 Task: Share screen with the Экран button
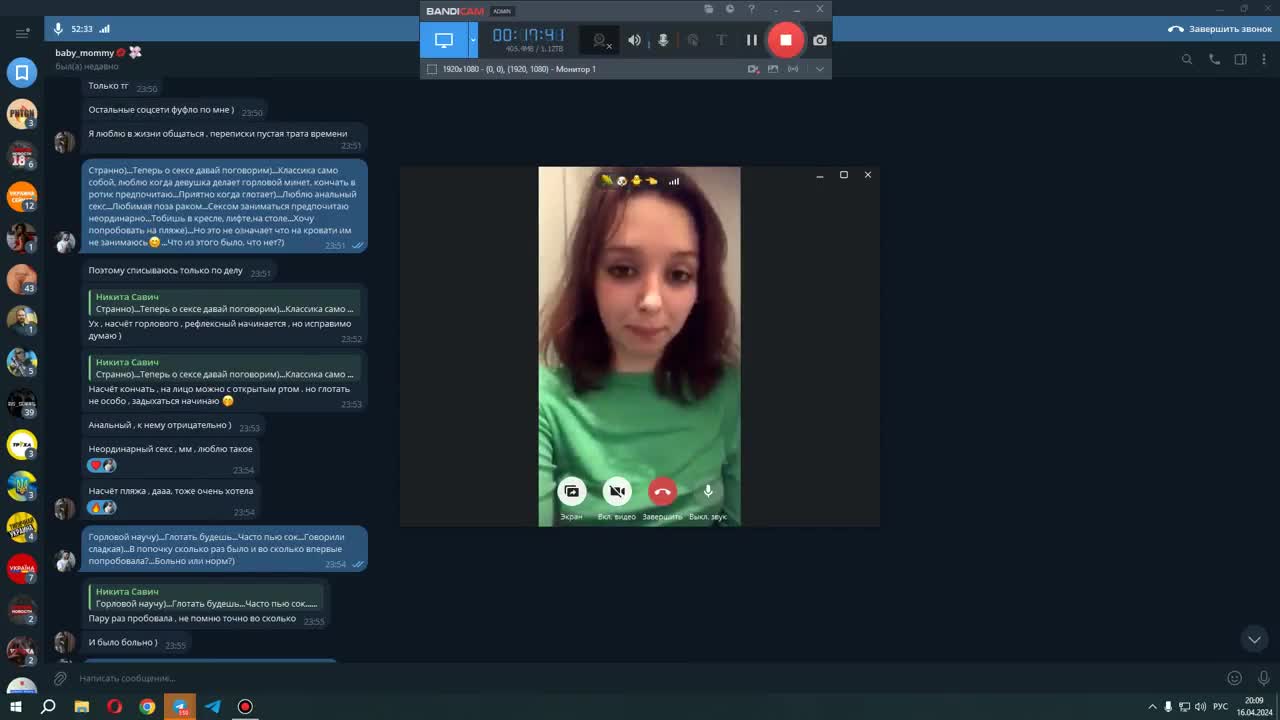pos(571,491)
